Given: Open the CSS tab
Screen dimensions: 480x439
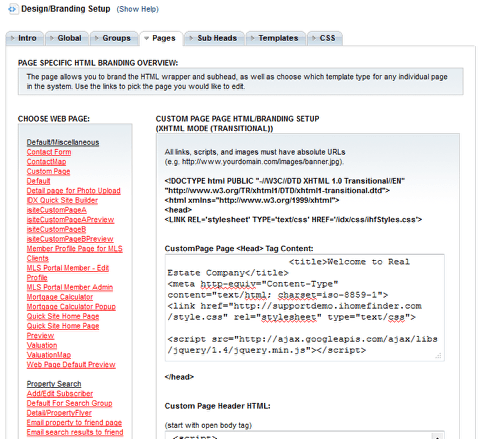Looking at the screenshot, I should (325, 38).
